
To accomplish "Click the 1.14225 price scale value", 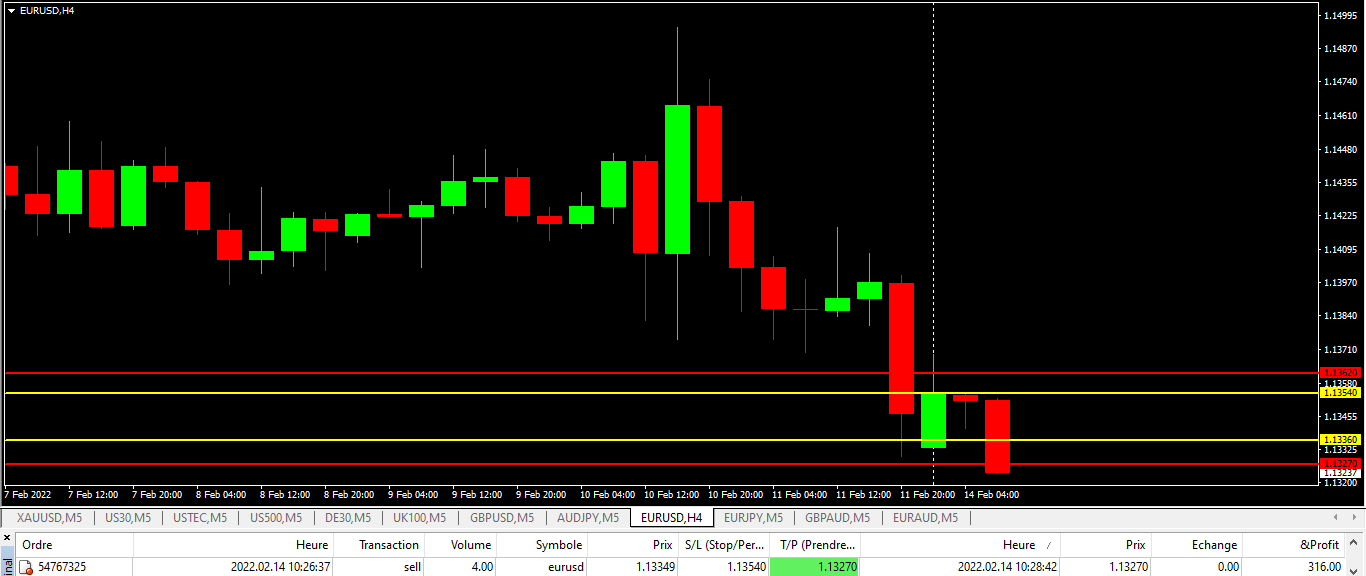I will coord(1340,216).
